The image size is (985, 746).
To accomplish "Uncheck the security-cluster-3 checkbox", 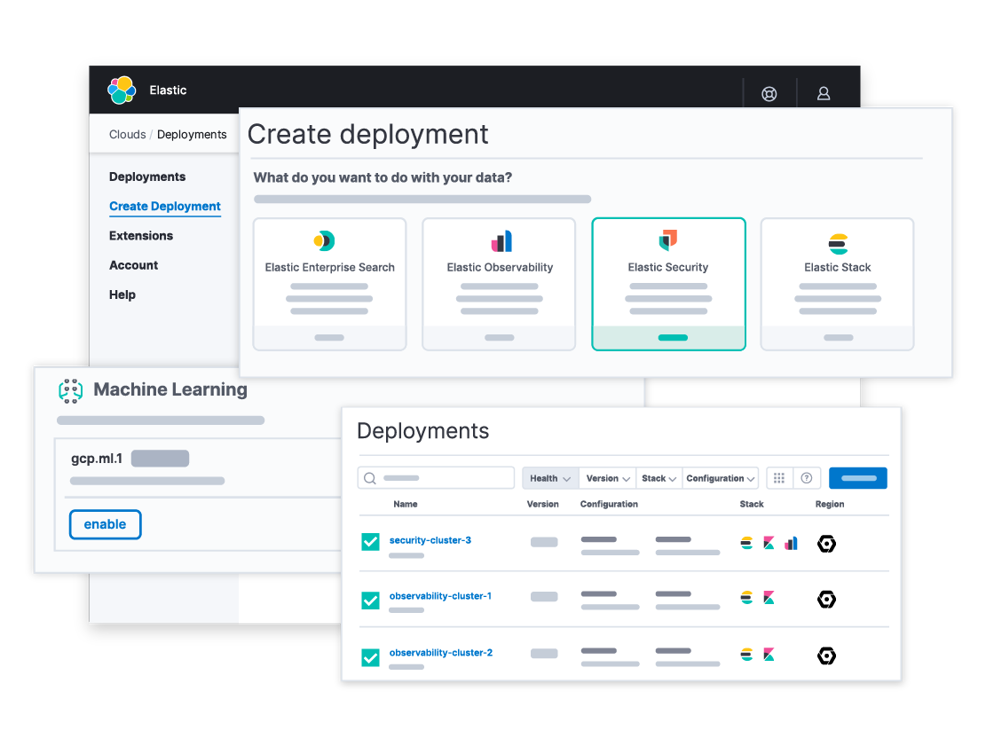I will [371, 542].
